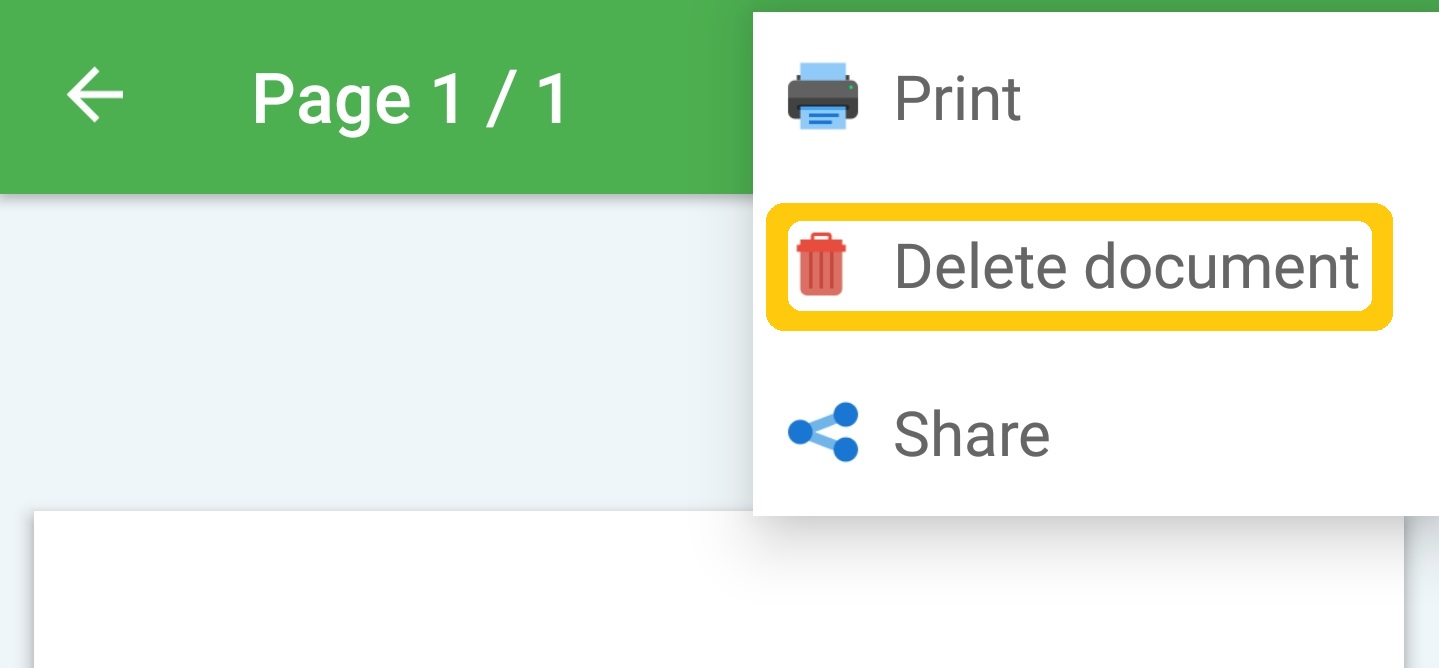The height and width of the screenshot is (668, 1439).
Task: Go back using the white left arrow
Action: click(x=95, y=96)
